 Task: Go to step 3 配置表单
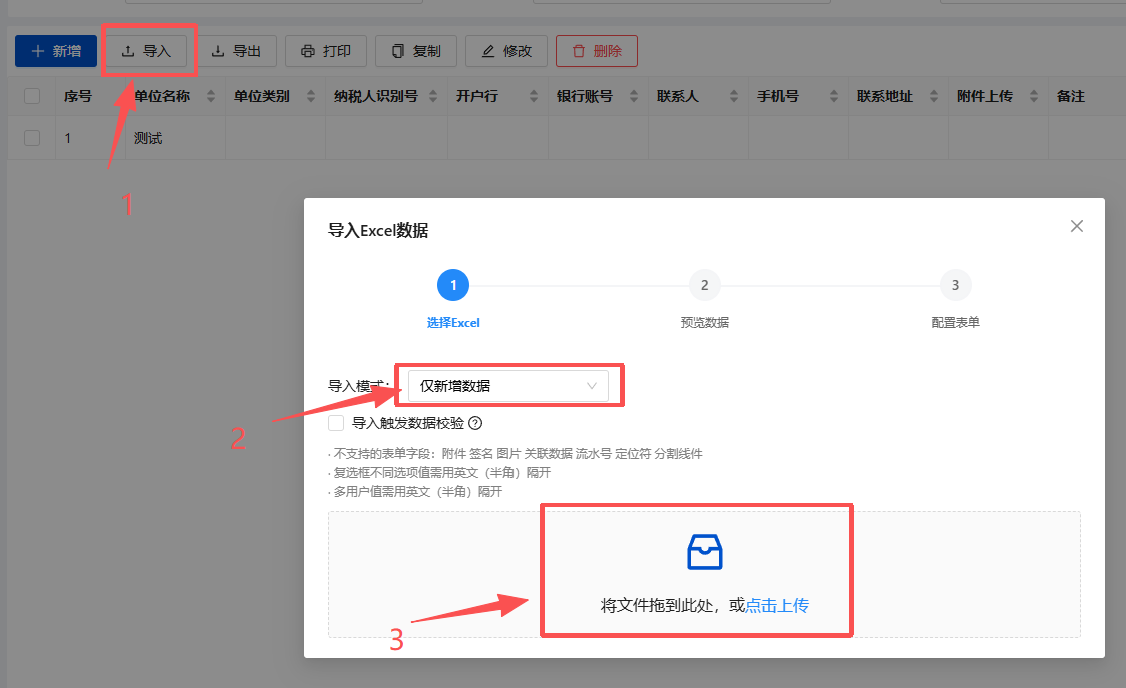(955, 286)
